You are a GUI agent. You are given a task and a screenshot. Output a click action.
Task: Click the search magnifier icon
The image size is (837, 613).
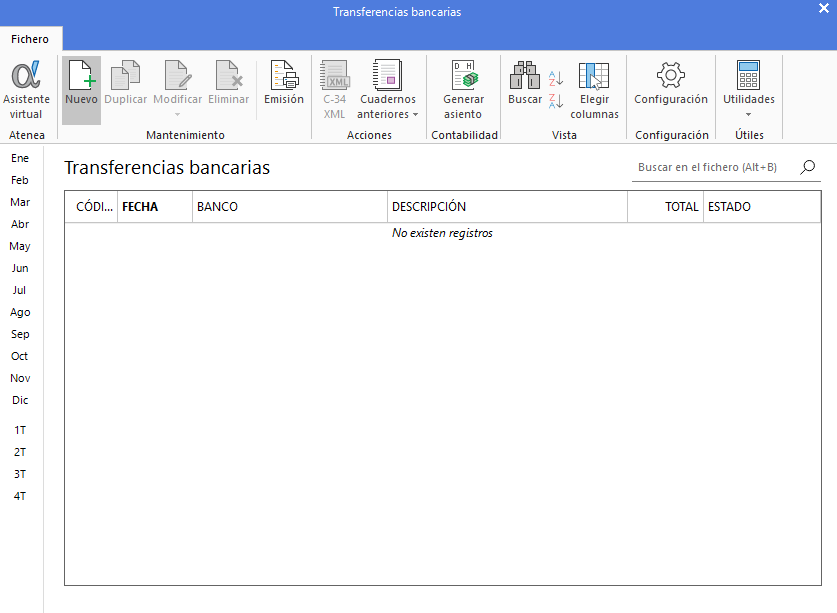[x=808, y=167]
